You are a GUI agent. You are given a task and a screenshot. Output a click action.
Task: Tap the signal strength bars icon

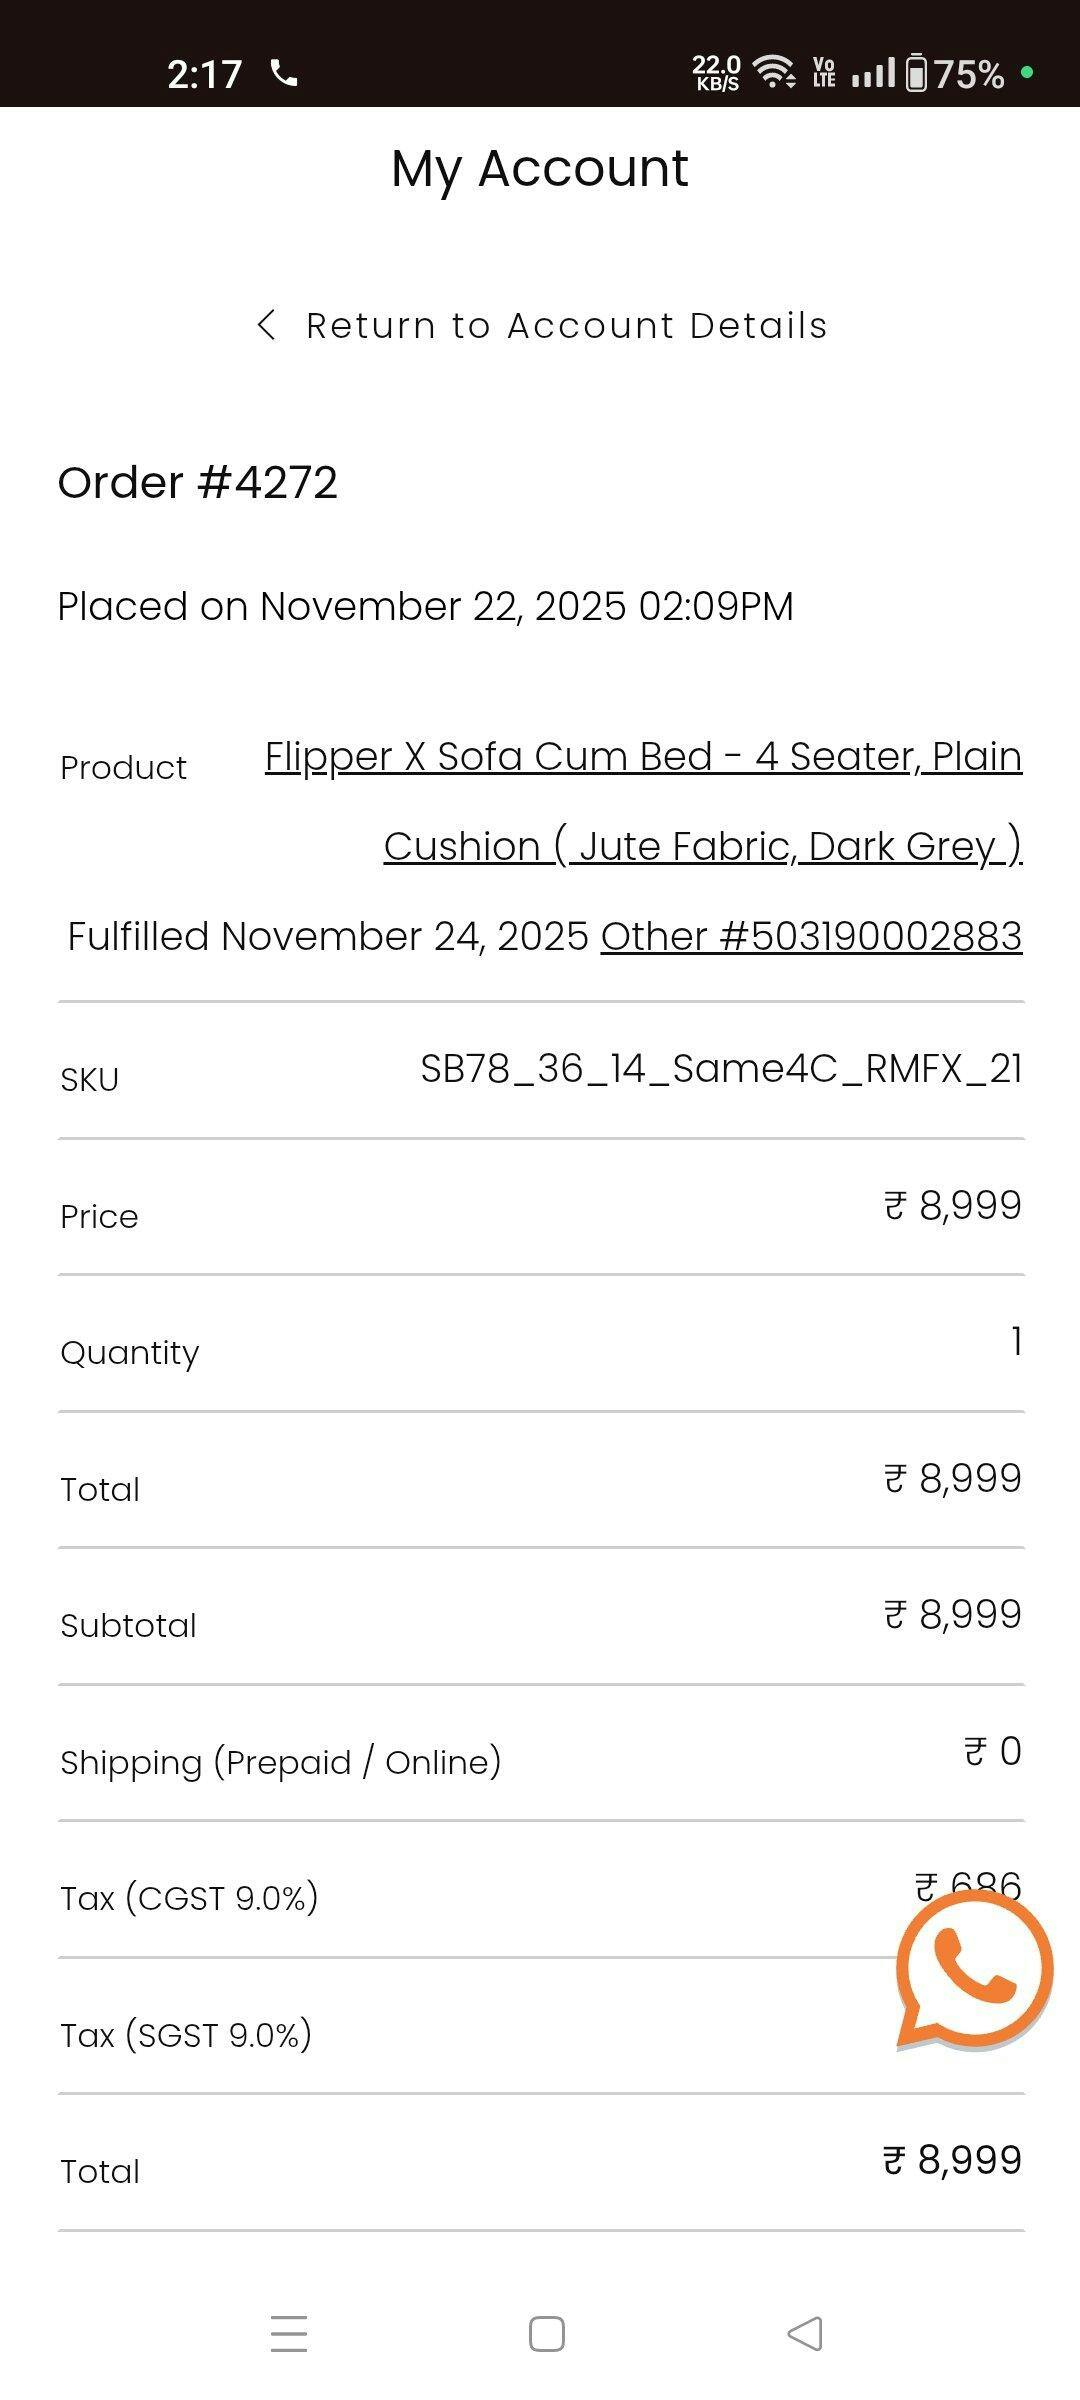click(873, 73)
